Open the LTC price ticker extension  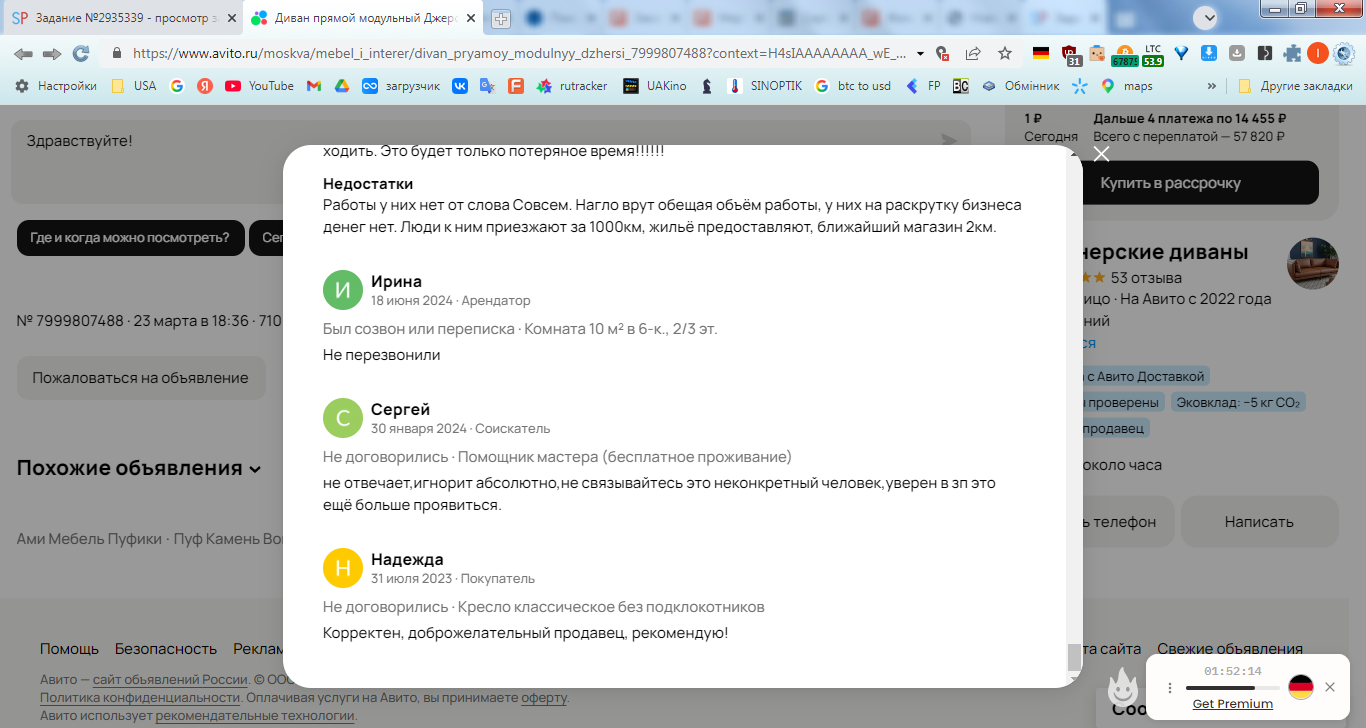[1153, 54]
